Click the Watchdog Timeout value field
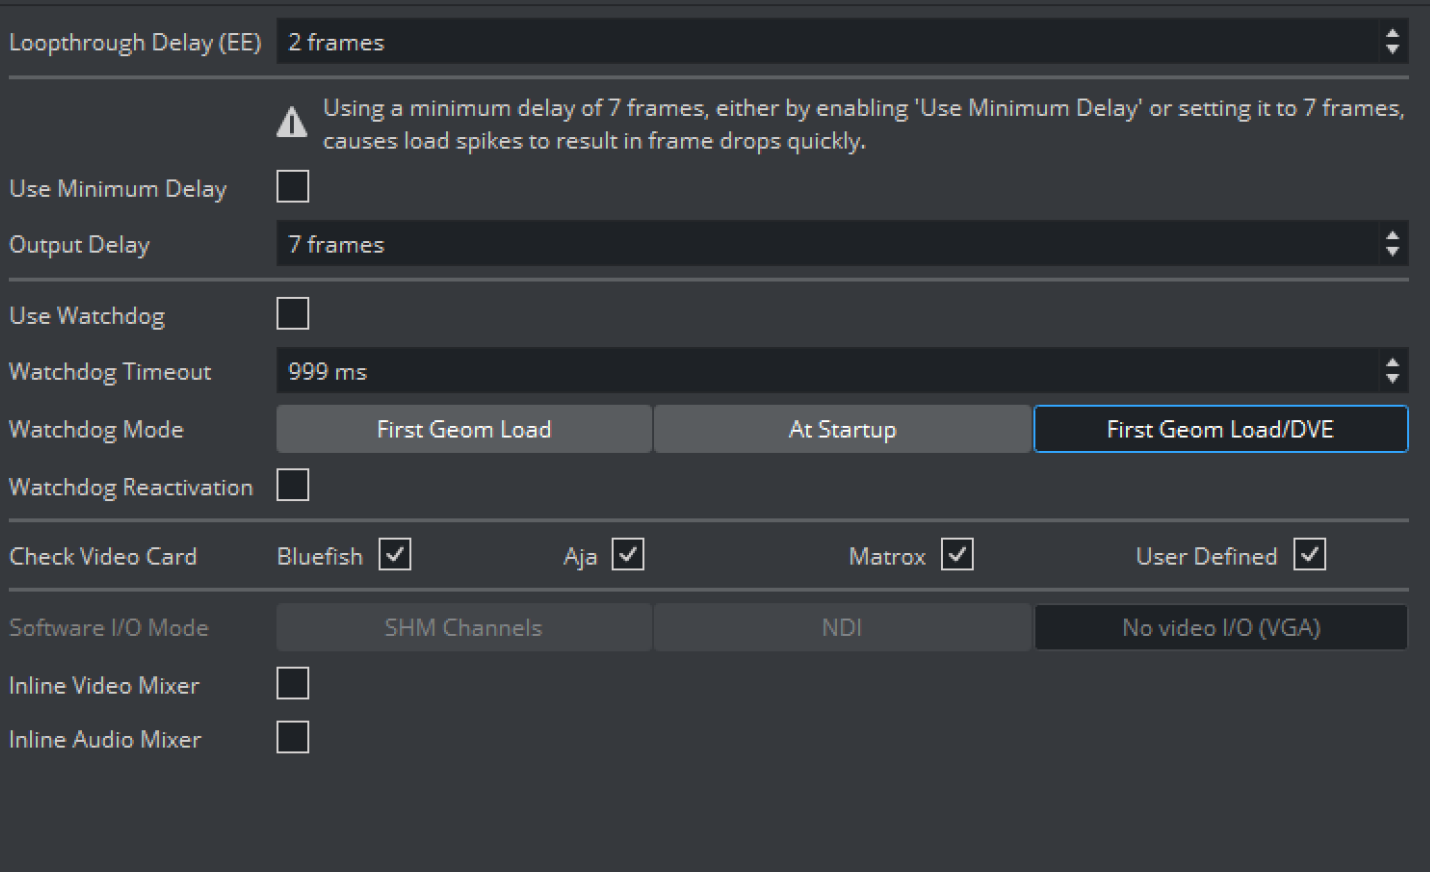The width and height of the screenshot is (1430, 872). click(x=820, y=371)
